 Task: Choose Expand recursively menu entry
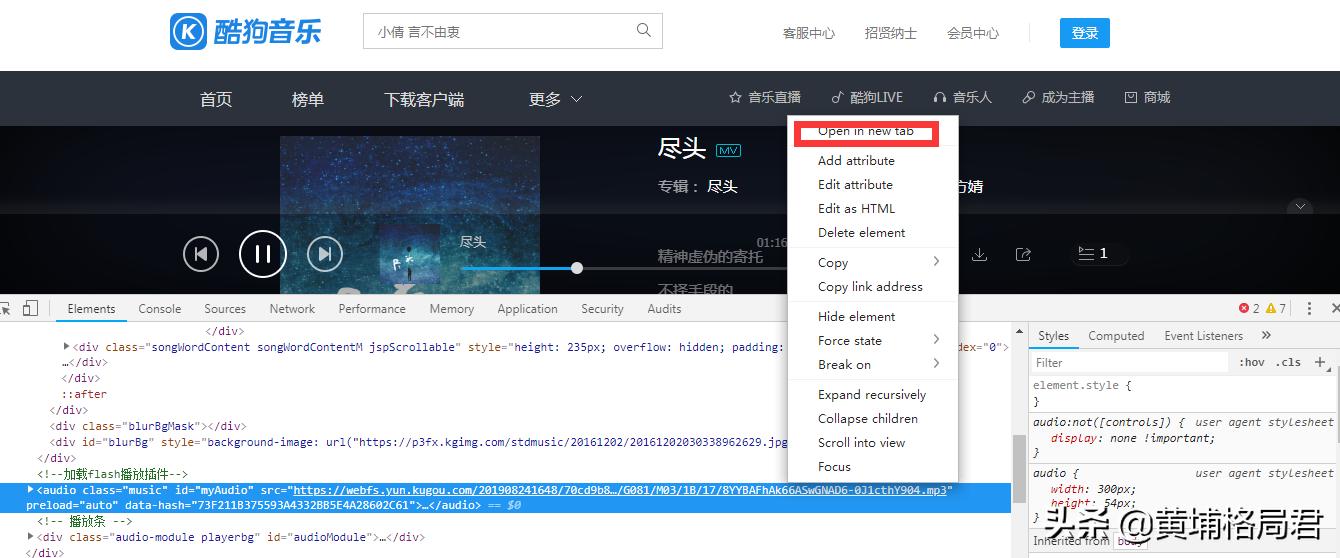[x=872, y=394]
